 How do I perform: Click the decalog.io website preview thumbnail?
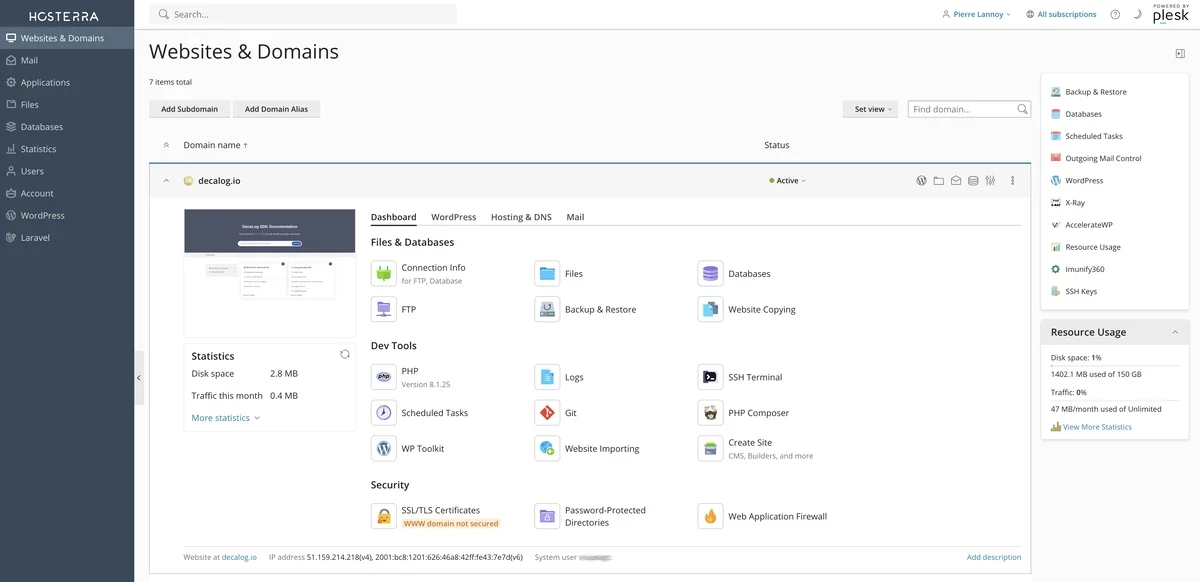pyautogui.click(x=270, y=273)
